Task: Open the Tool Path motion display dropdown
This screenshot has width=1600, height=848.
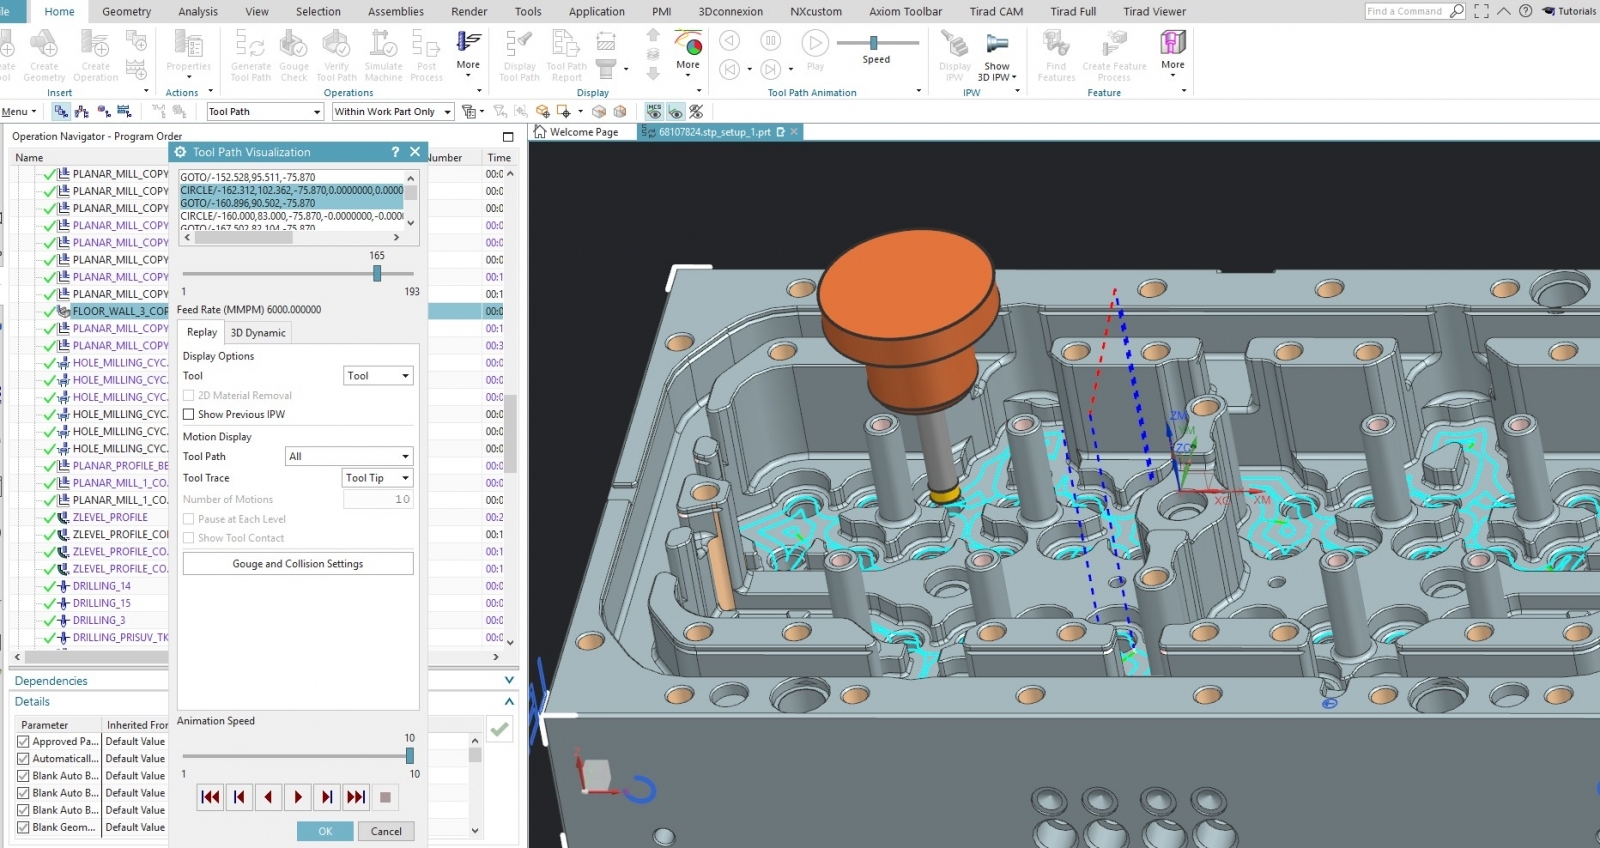Action: pyautogui.click(x=349, y=456)
